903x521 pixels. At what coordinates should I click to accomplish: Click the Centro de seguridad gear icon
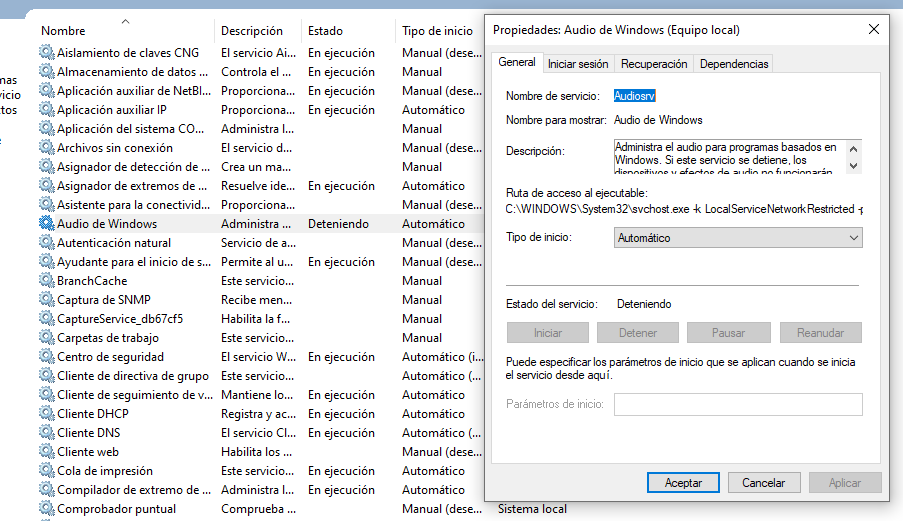[47, 356]
